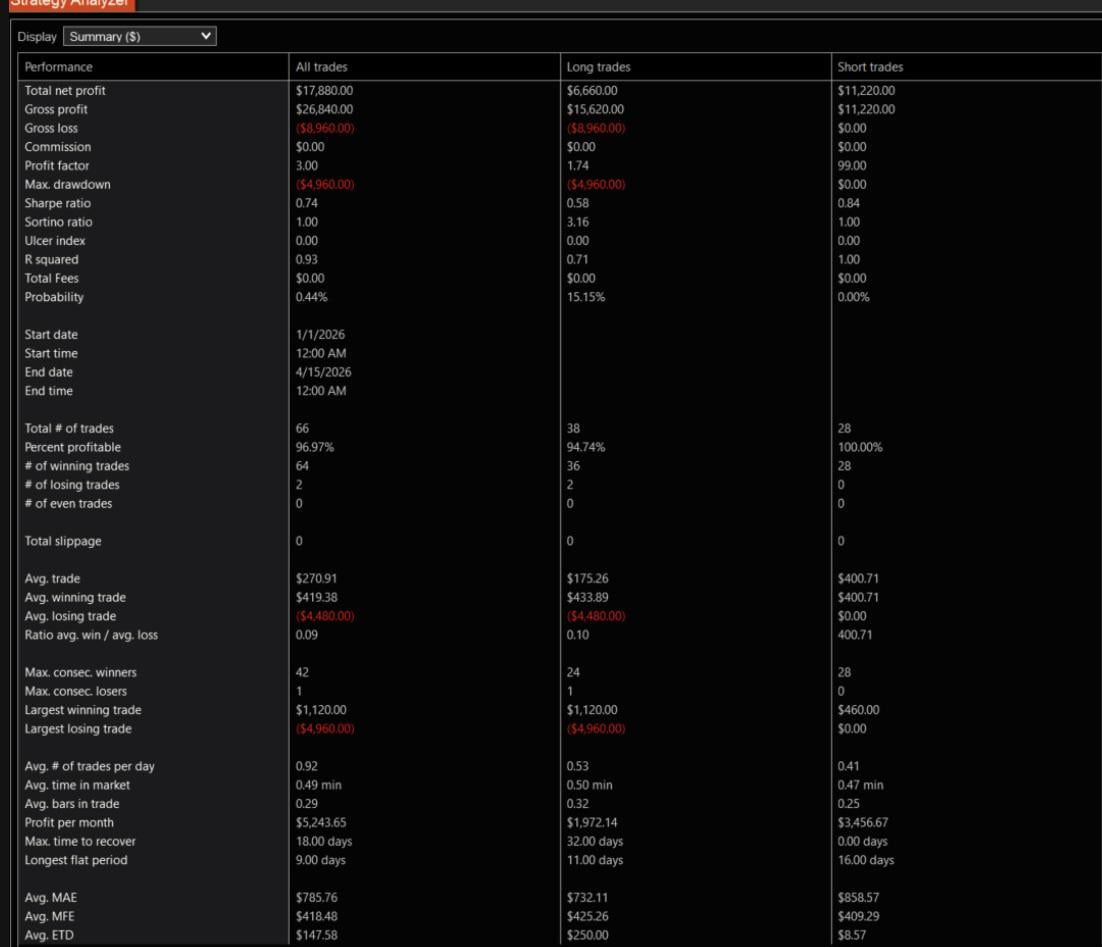This screenshot has width=1102, height=947.
Task: Select the Strategy Analyzer tab
Action: 66,4
